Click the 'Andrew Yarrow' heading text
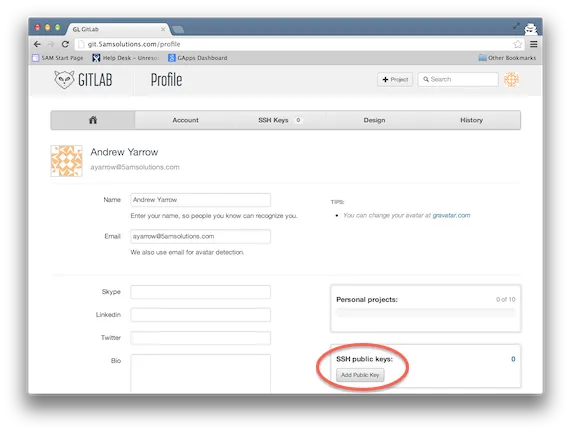This screenshot has height=433, width=571. (124, 152)
